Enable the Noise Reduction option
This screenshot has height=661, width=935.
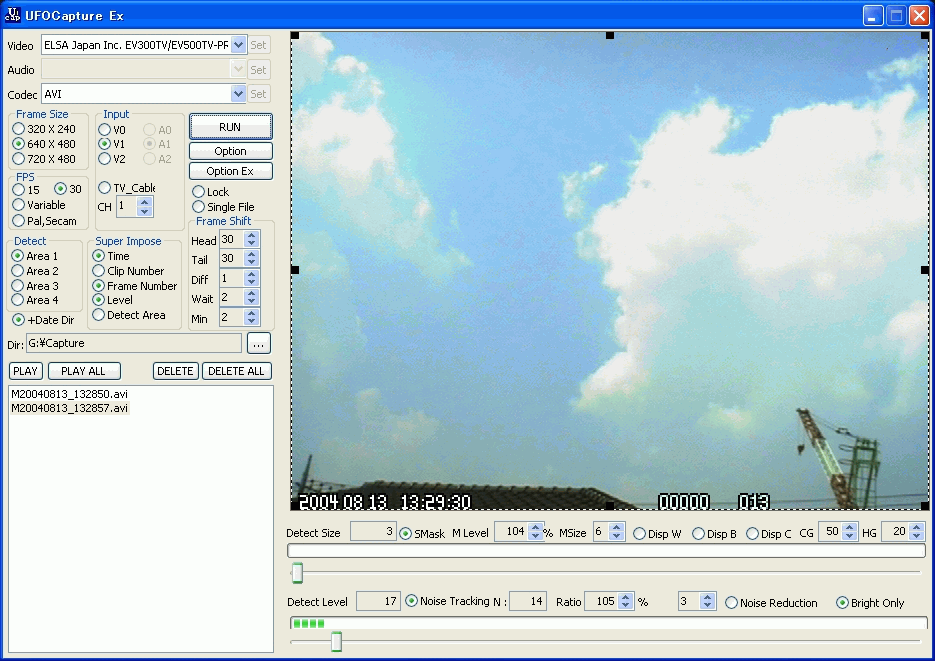coord(732,603)
